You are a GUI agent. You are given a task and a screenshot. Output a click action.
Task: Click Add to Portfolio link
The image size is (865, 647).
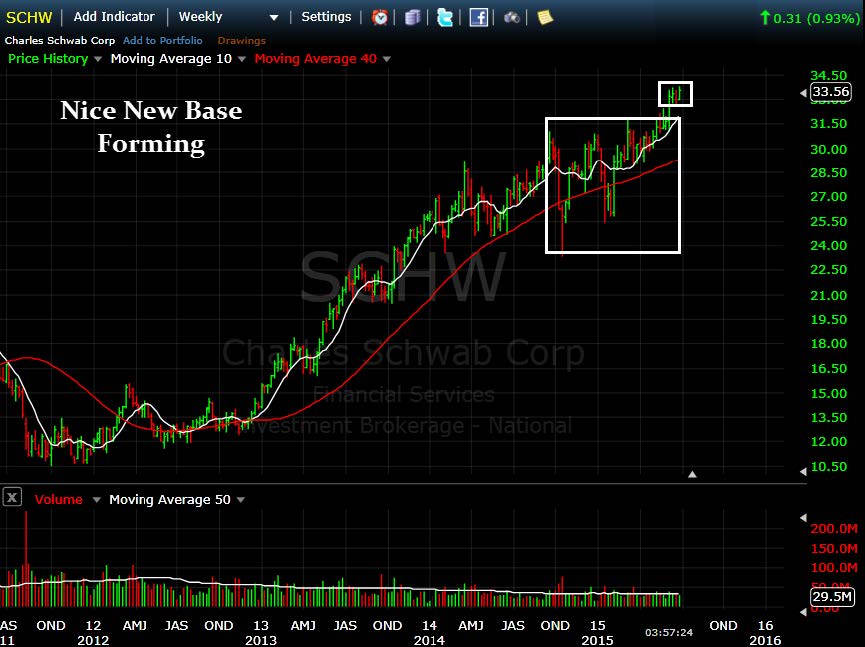tap(163, 40)
